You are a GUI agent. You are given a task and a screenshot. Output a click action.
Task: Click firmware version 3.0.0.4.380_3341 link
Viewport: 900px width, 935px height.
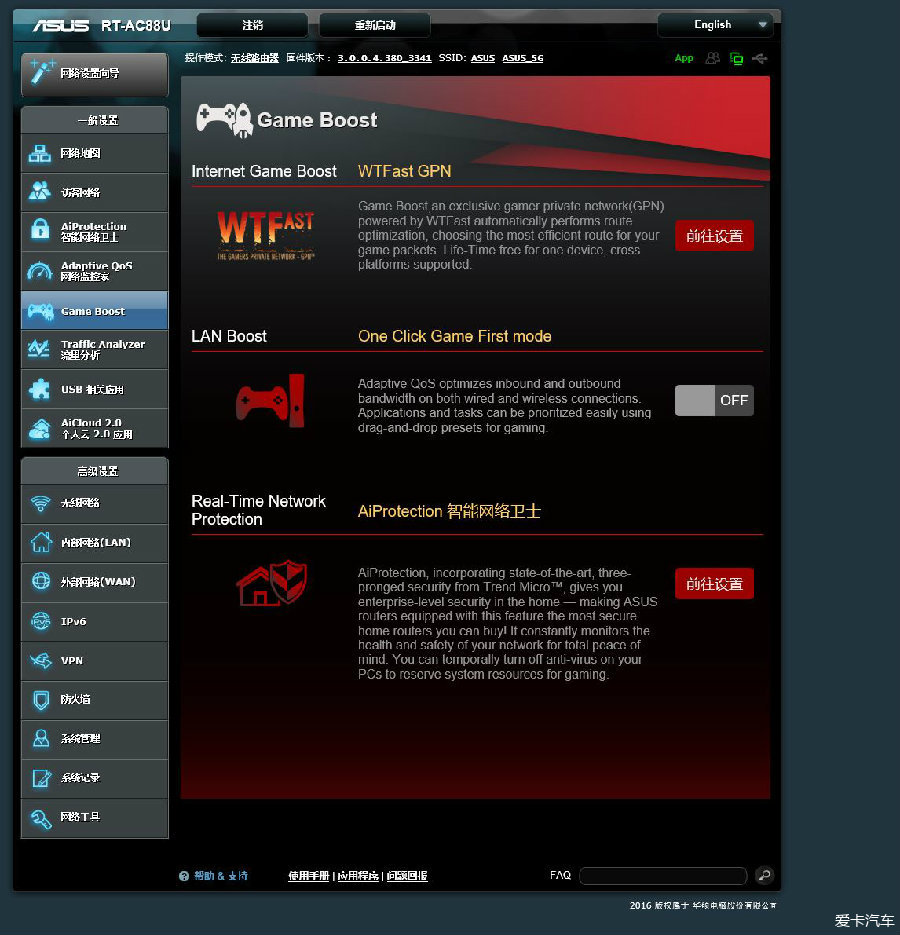[x=384, y=58]
